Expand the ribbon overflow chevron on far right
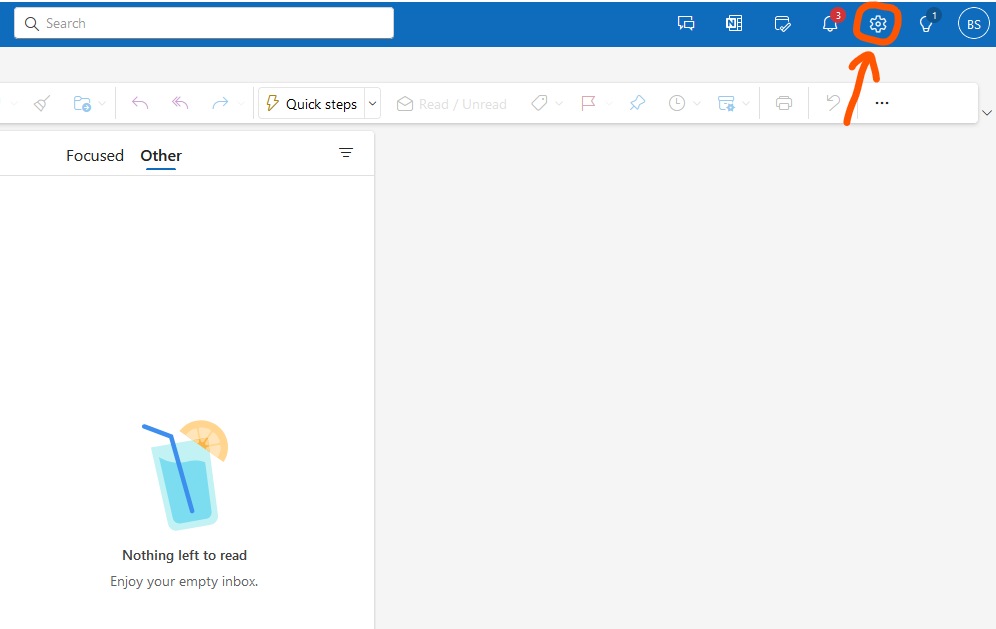996x629 pixels. [x=987, y=112]
